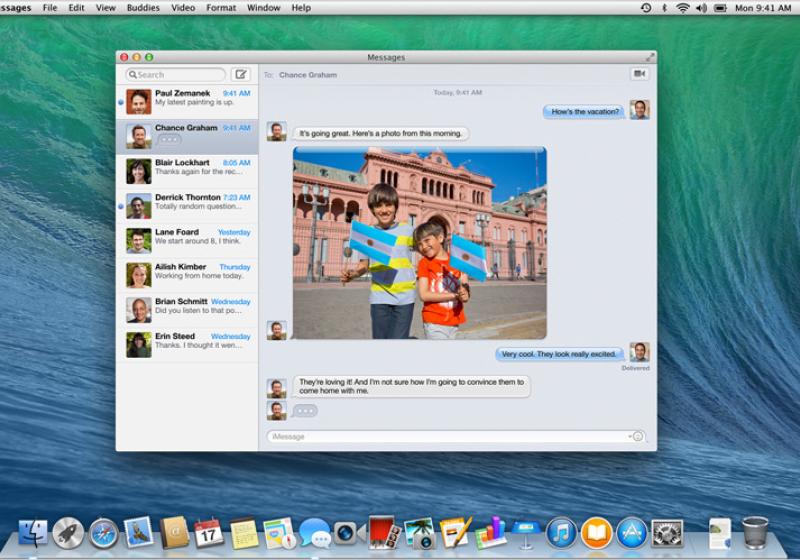
Task: Open Pages pen icon in Dock
Action: pyautogui.click(x=455, y=533)
